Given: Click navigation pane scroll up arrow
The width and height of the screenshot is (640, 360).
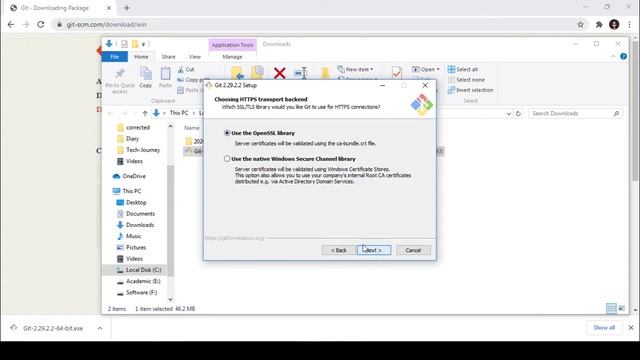Looking at the screenshot, I should coord(170,127).
